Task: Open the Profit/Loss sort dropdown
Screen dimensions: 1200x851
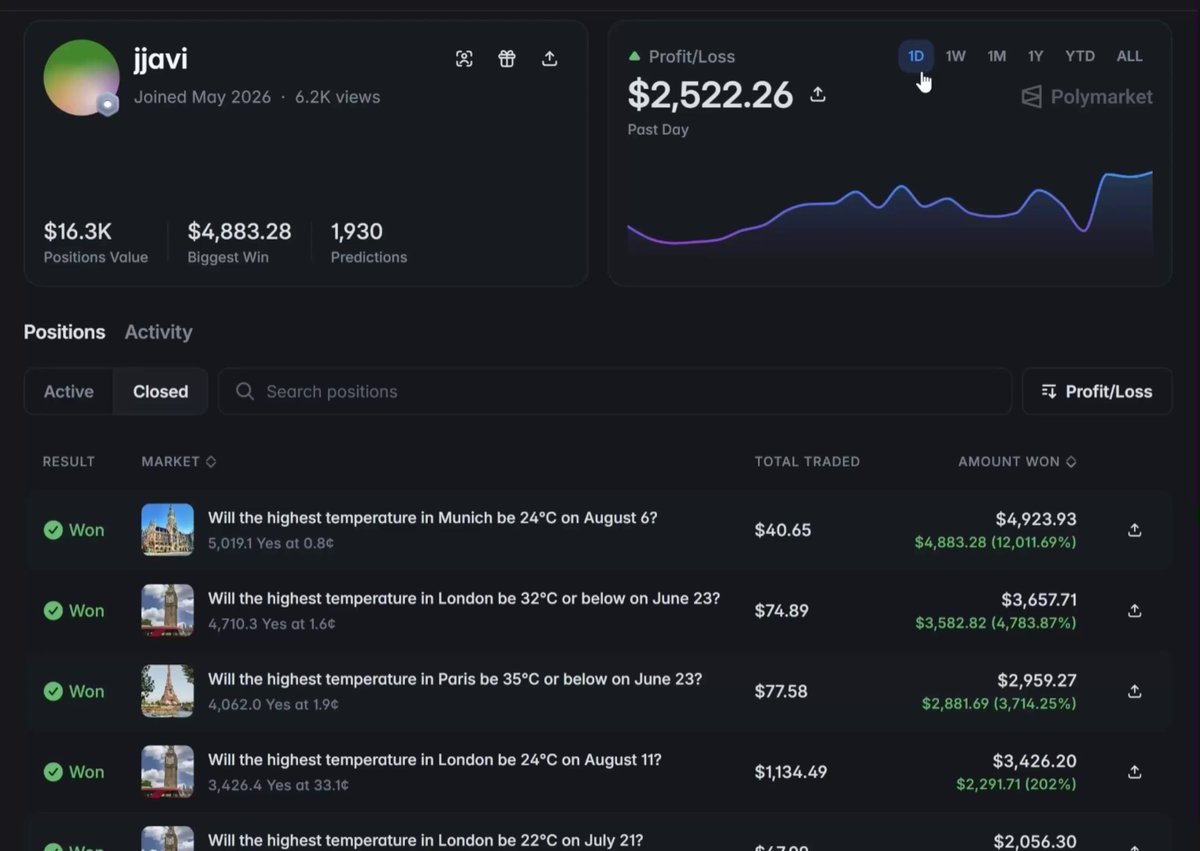Action: pyautogui.click(x=1097, y=392)
